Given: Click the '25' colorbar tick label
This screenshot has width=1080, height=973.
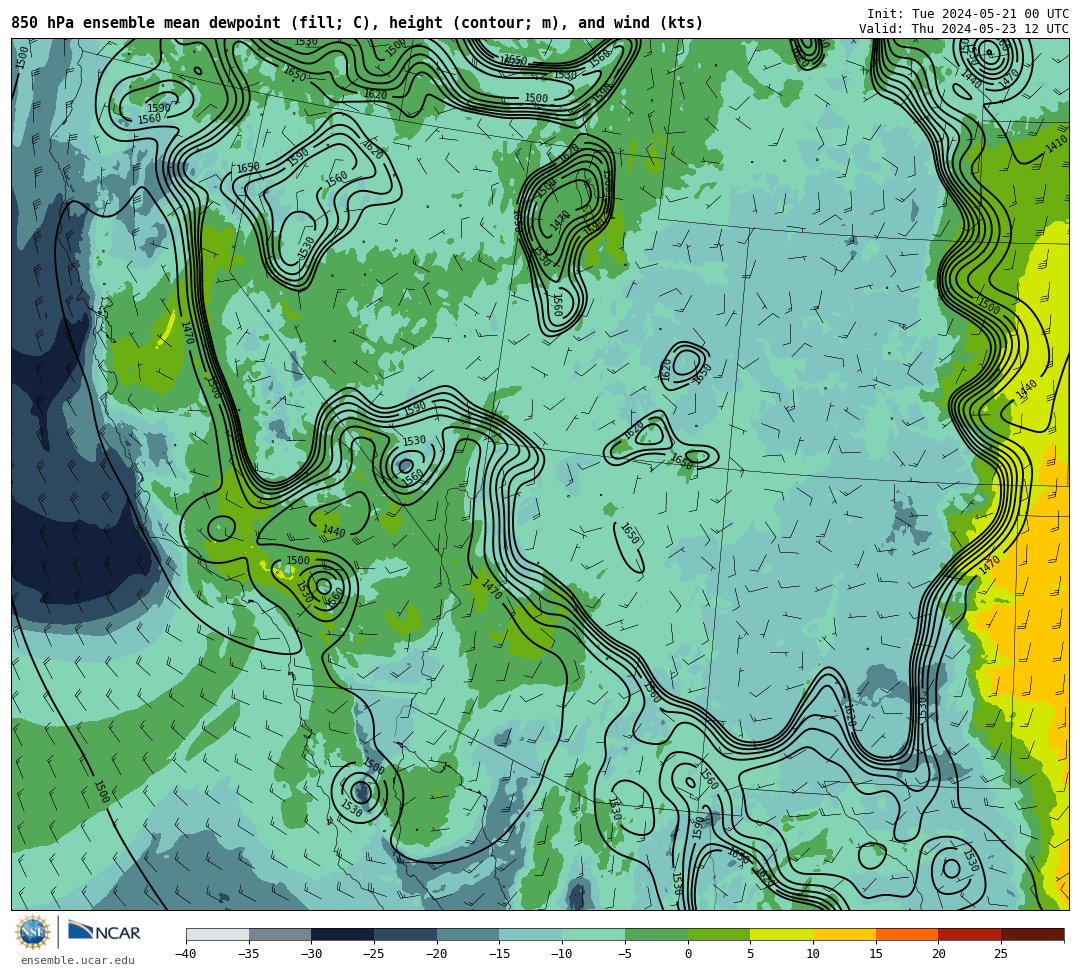Looking at the screenshot, I should click(x=1001, y=954).
